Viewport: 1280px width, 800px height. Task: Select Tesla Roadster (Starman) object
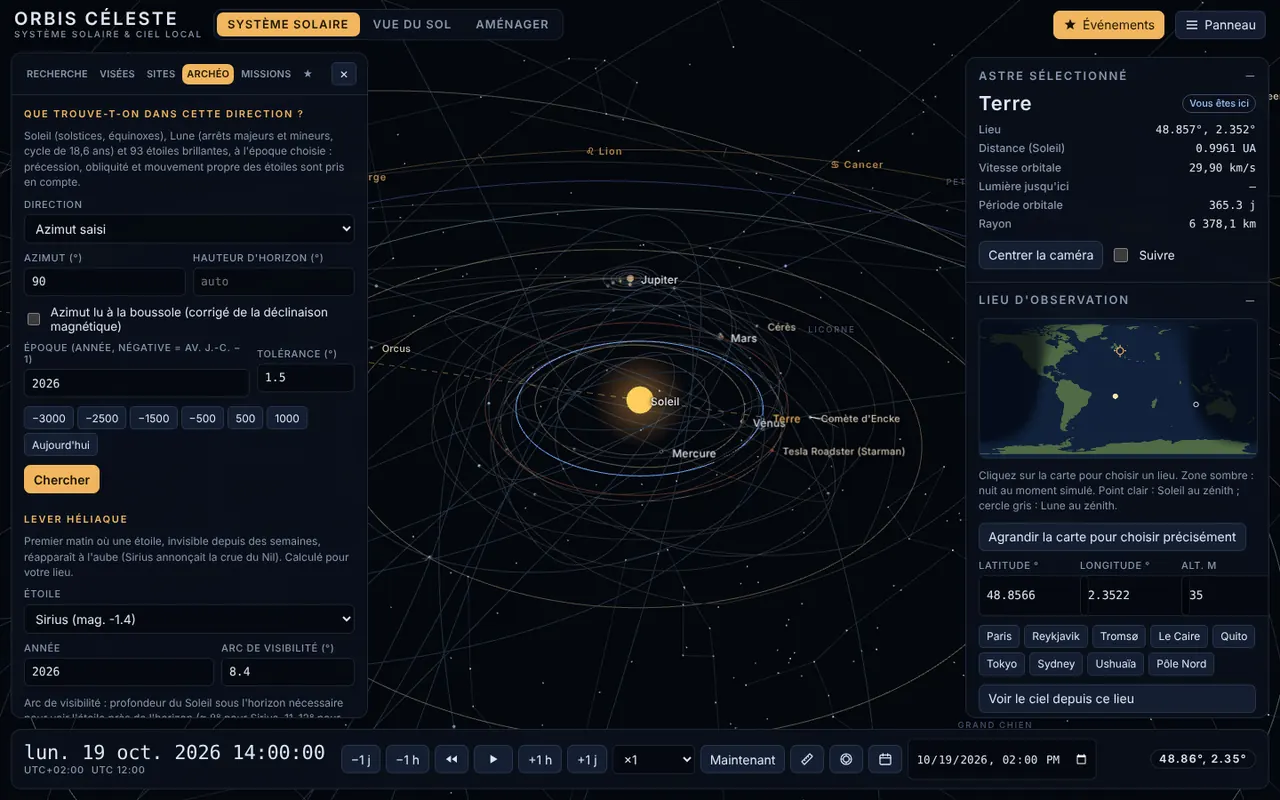775,452
